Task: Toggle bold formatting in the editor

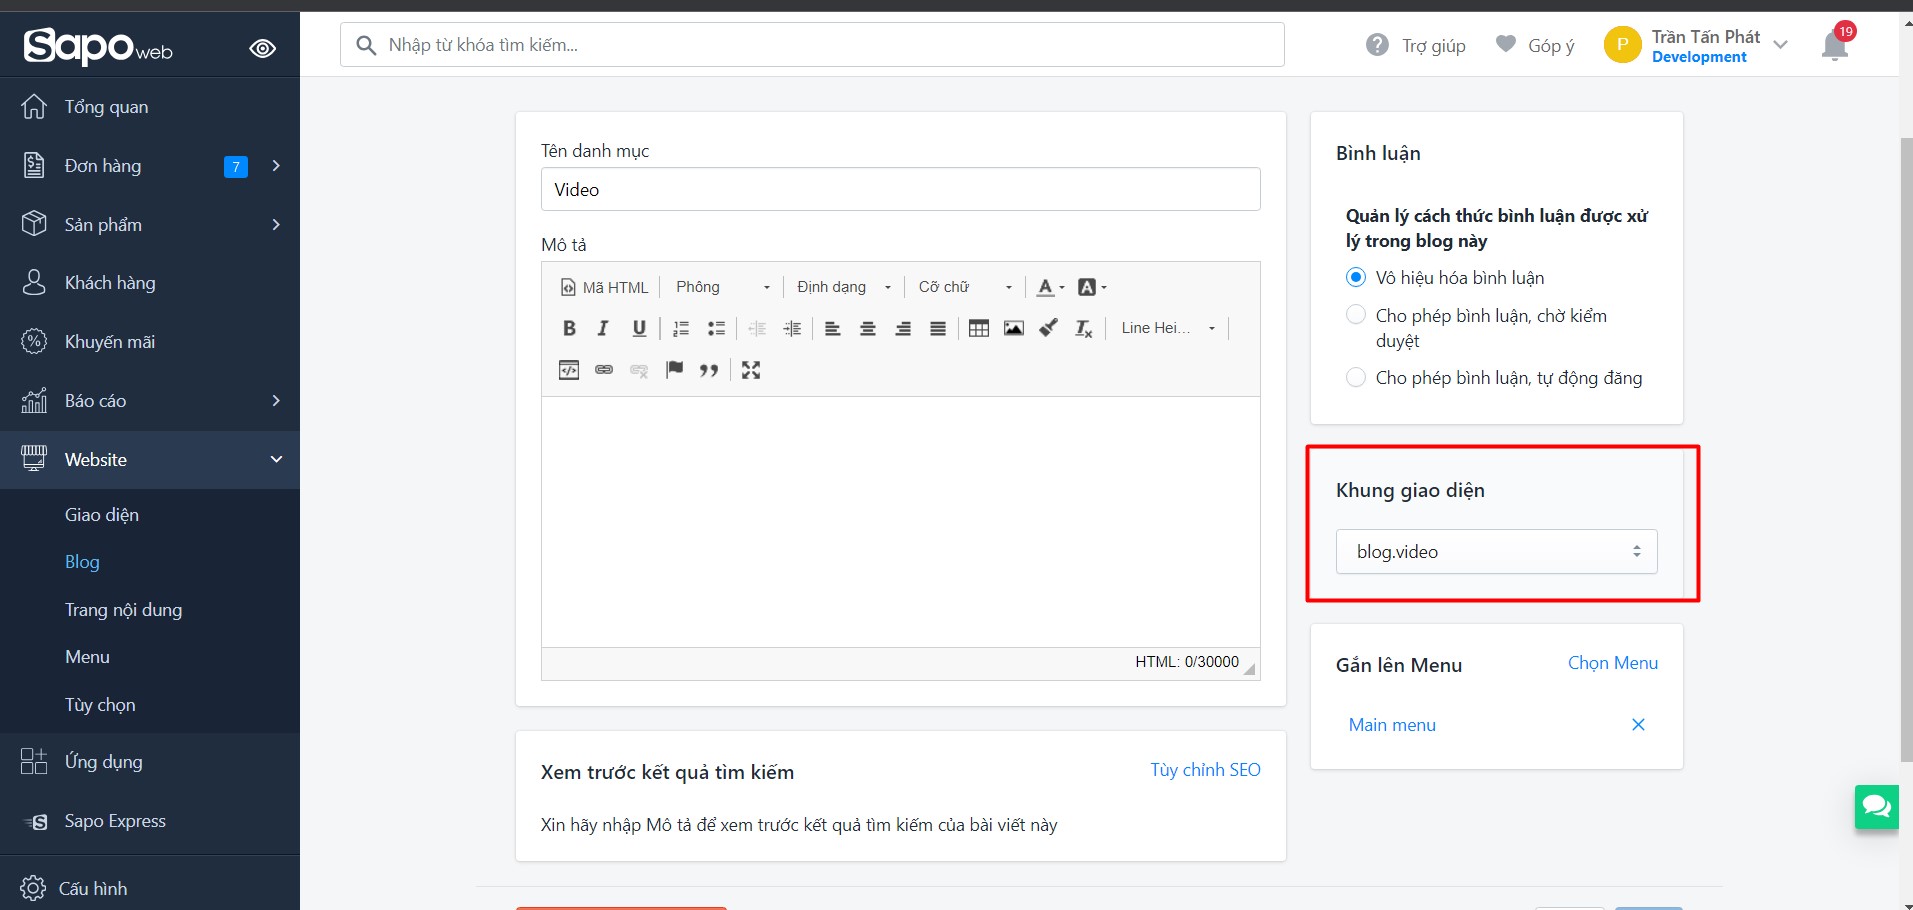Action: pos(569,328)
